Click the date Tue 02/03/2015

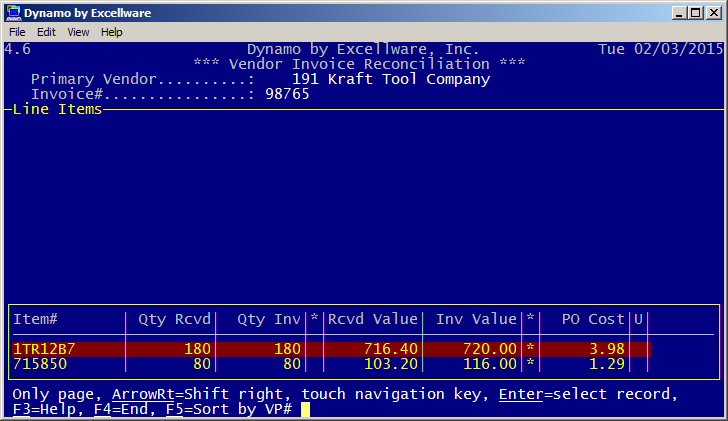660,49
